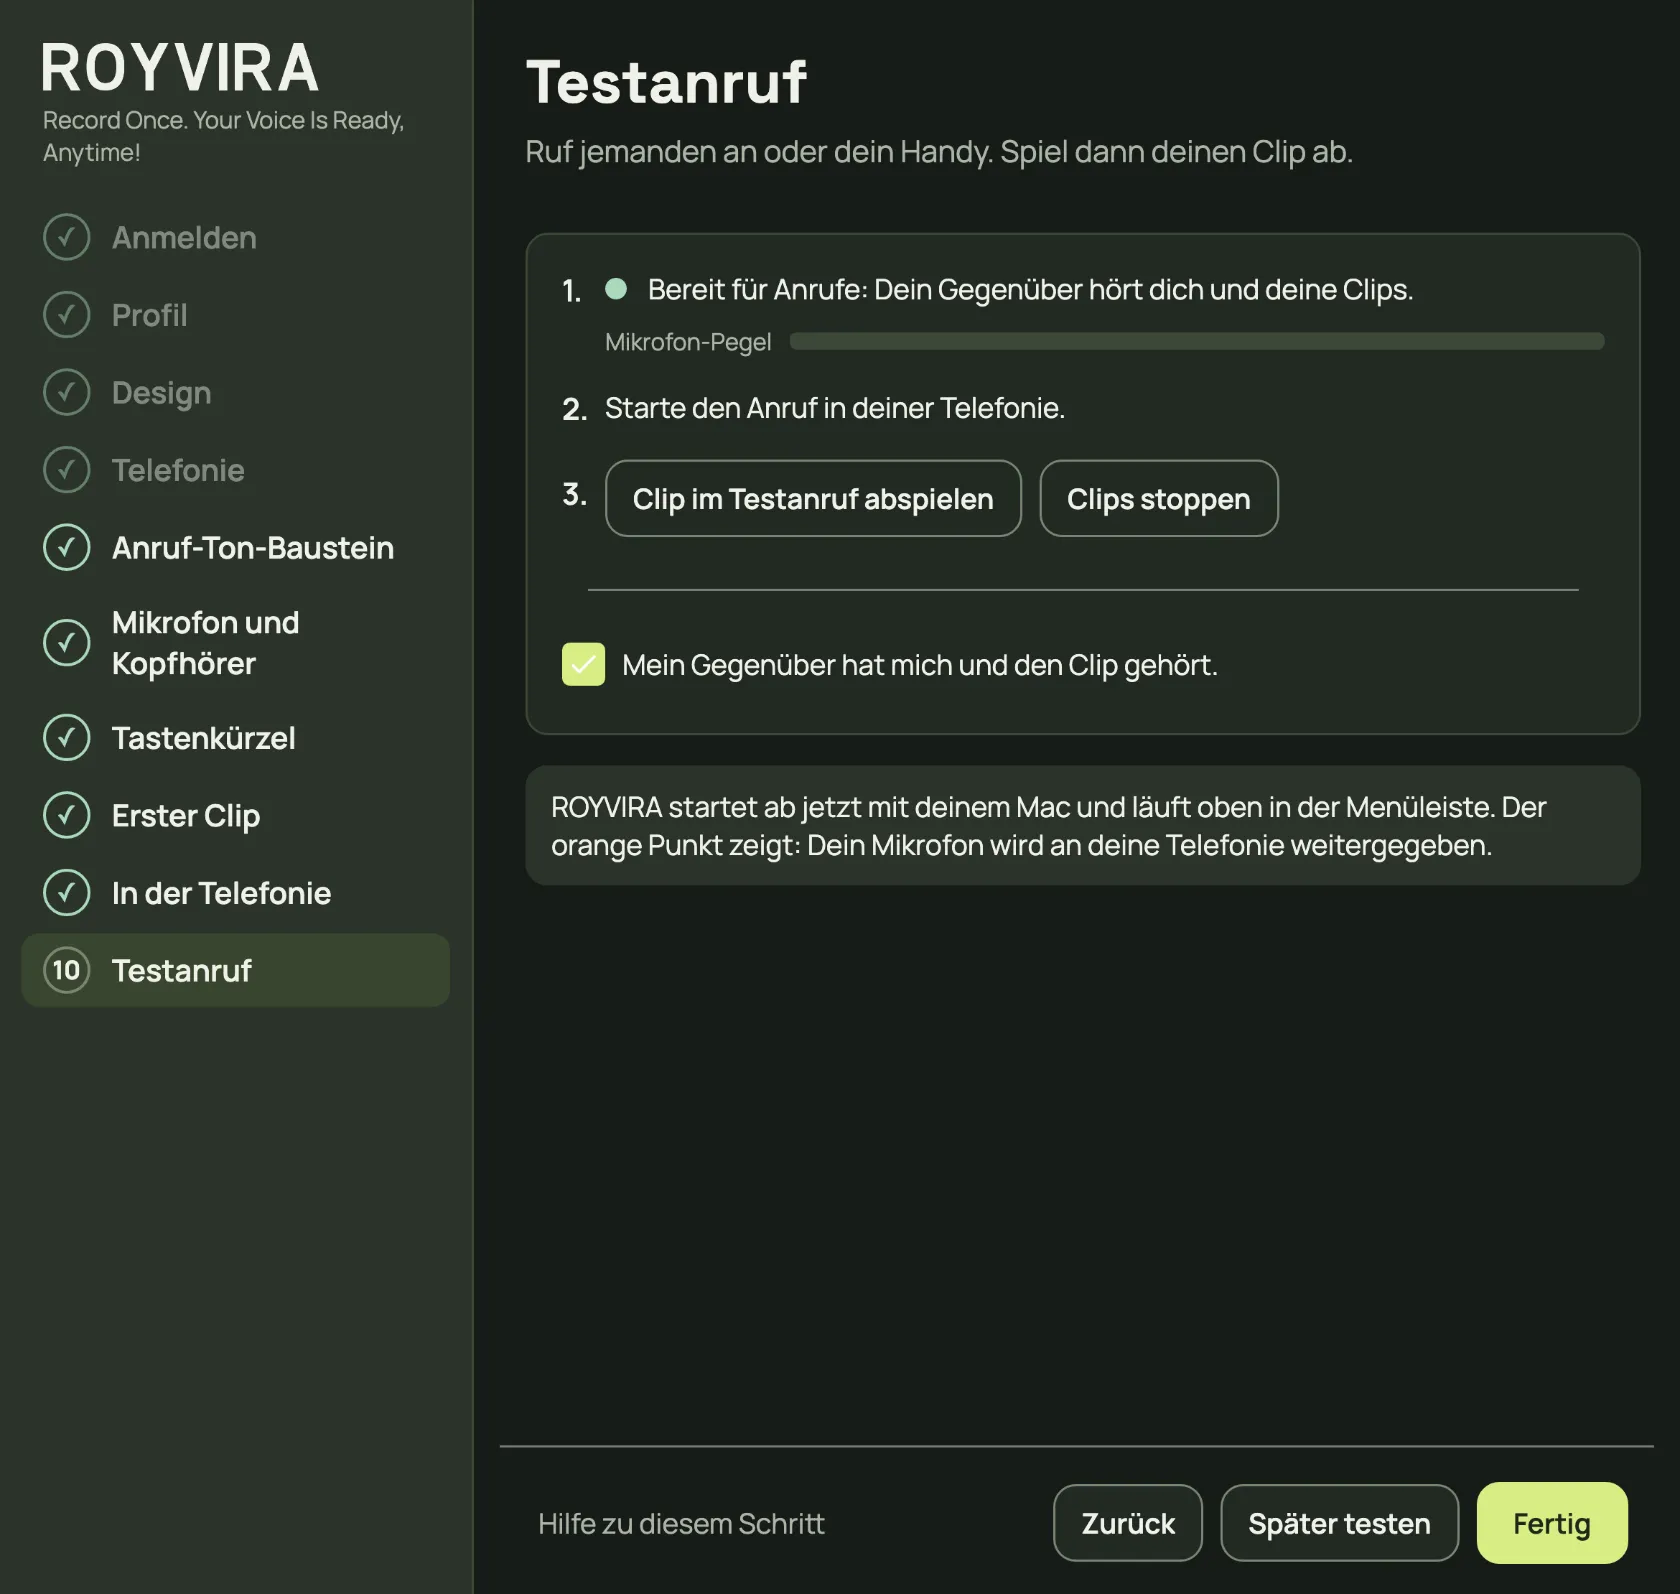Click the ROYVIRA startet ab jetzt info box
This screenshot has height=1594, width=1680.
(x=1083, y=825)
